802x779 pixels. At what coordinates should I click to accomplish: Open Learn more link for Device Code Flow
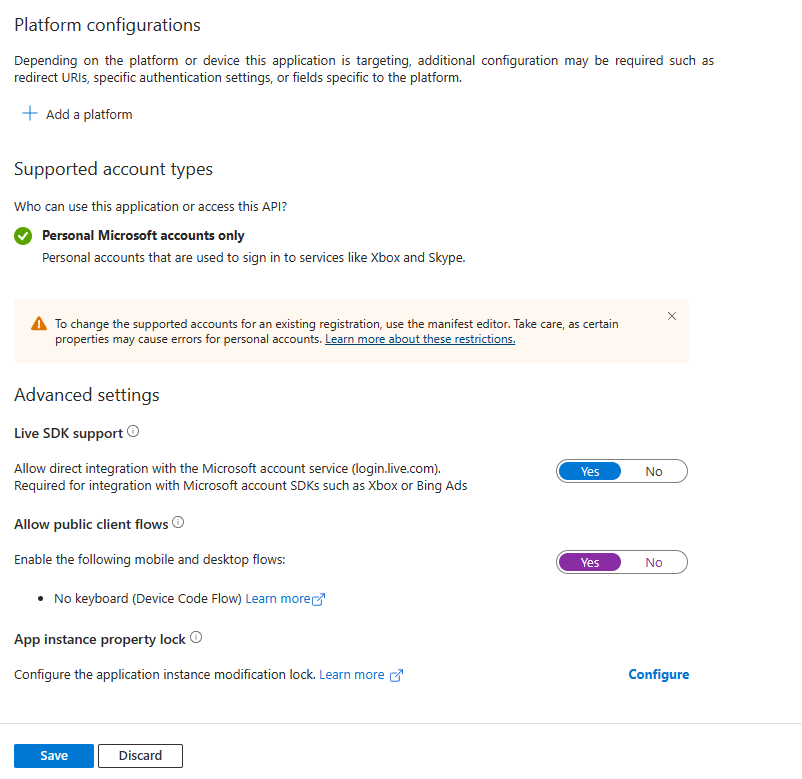[x=277, y=599]
